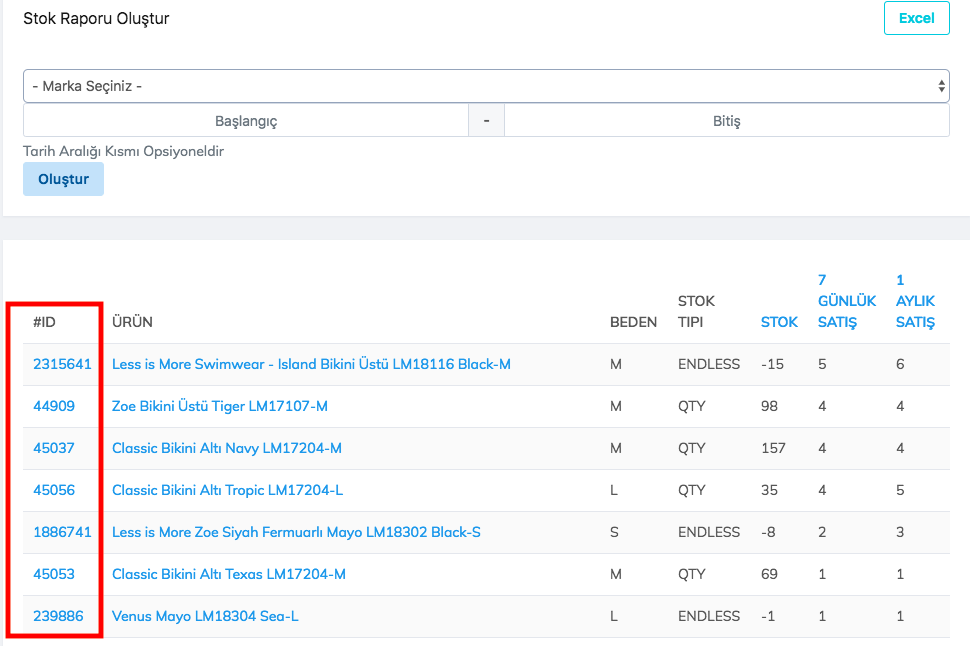
Task: Open product ID 44909
Action: [x=54, y=406]
